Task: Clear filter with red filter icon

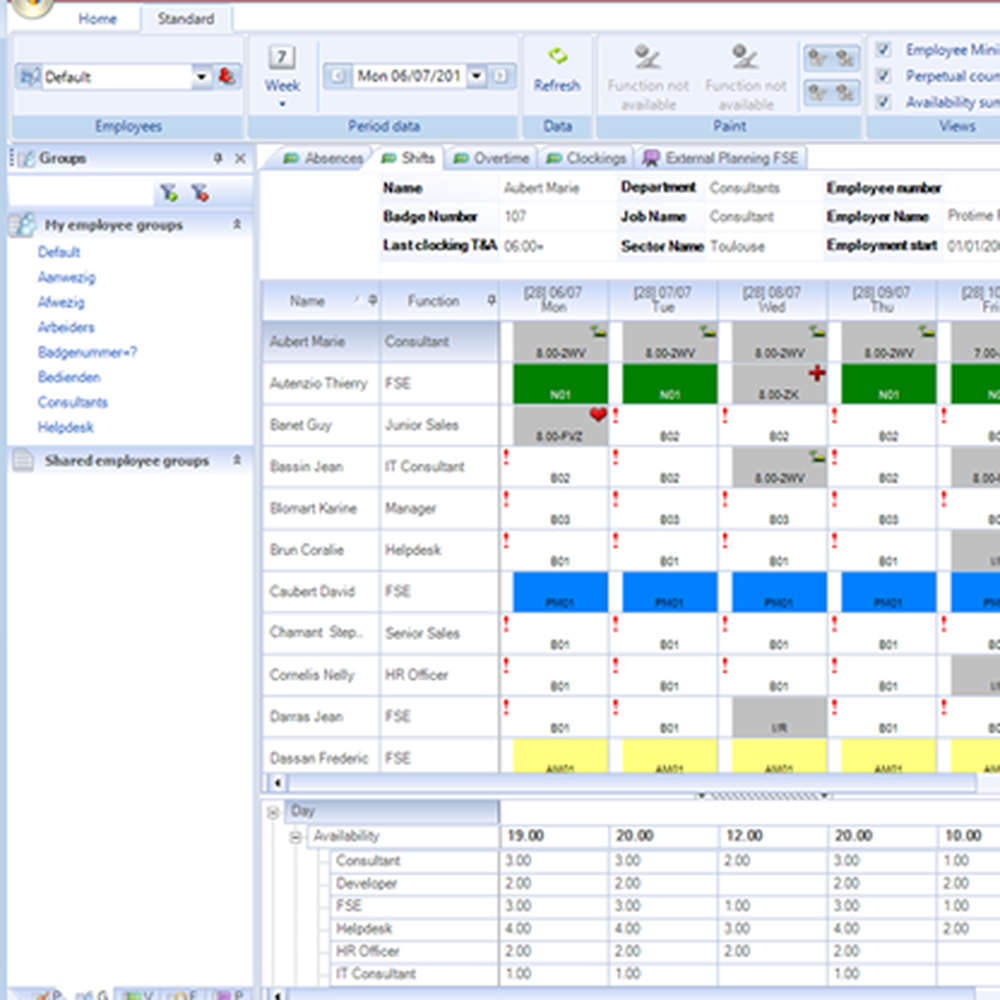Action: 200,193
